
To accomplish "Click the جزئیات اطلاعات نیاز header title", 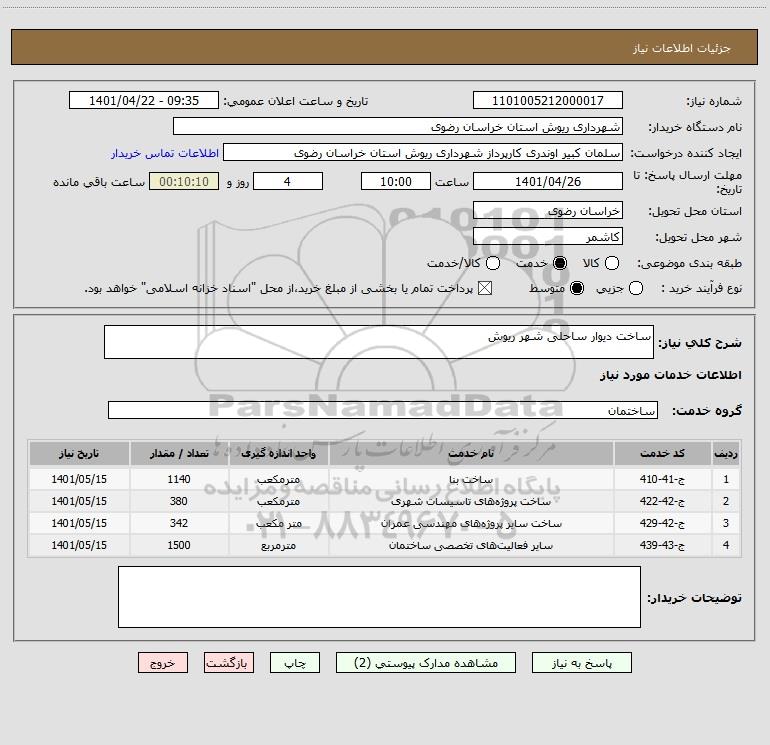I will tap(682, 48).
